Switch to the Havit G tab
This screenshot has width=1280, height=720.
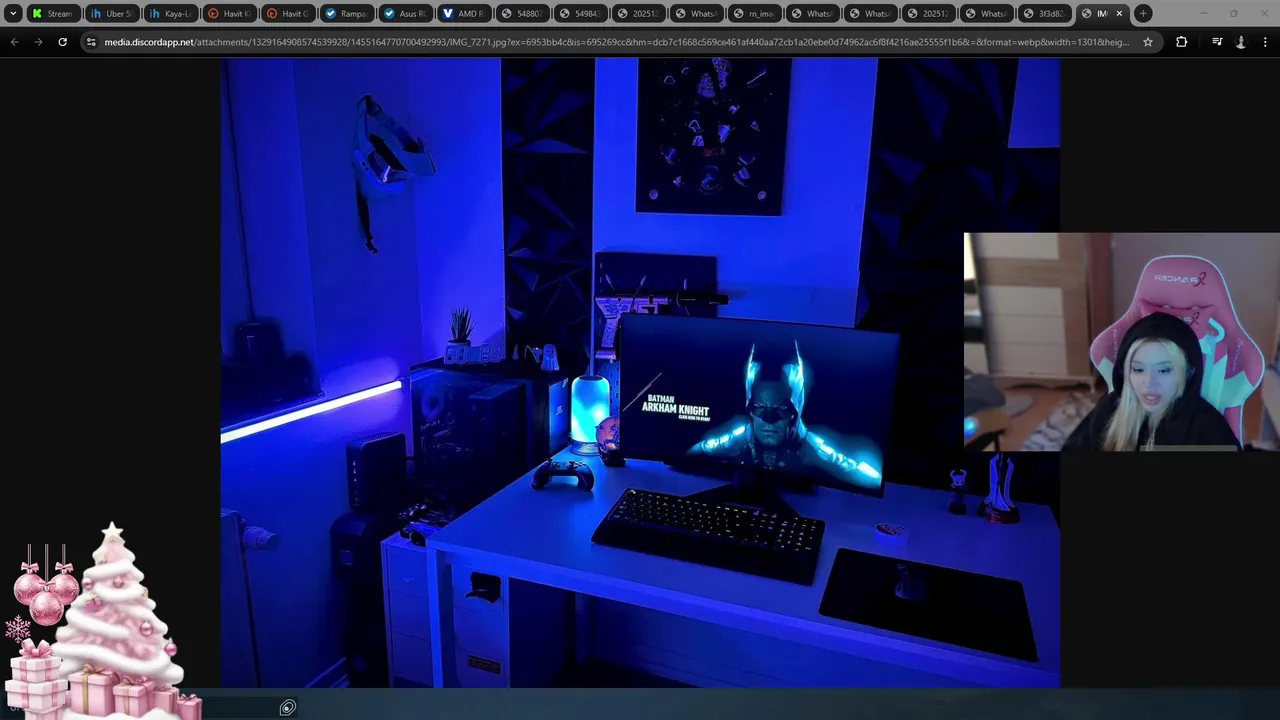pyautogui.click(x=287, y=14)
